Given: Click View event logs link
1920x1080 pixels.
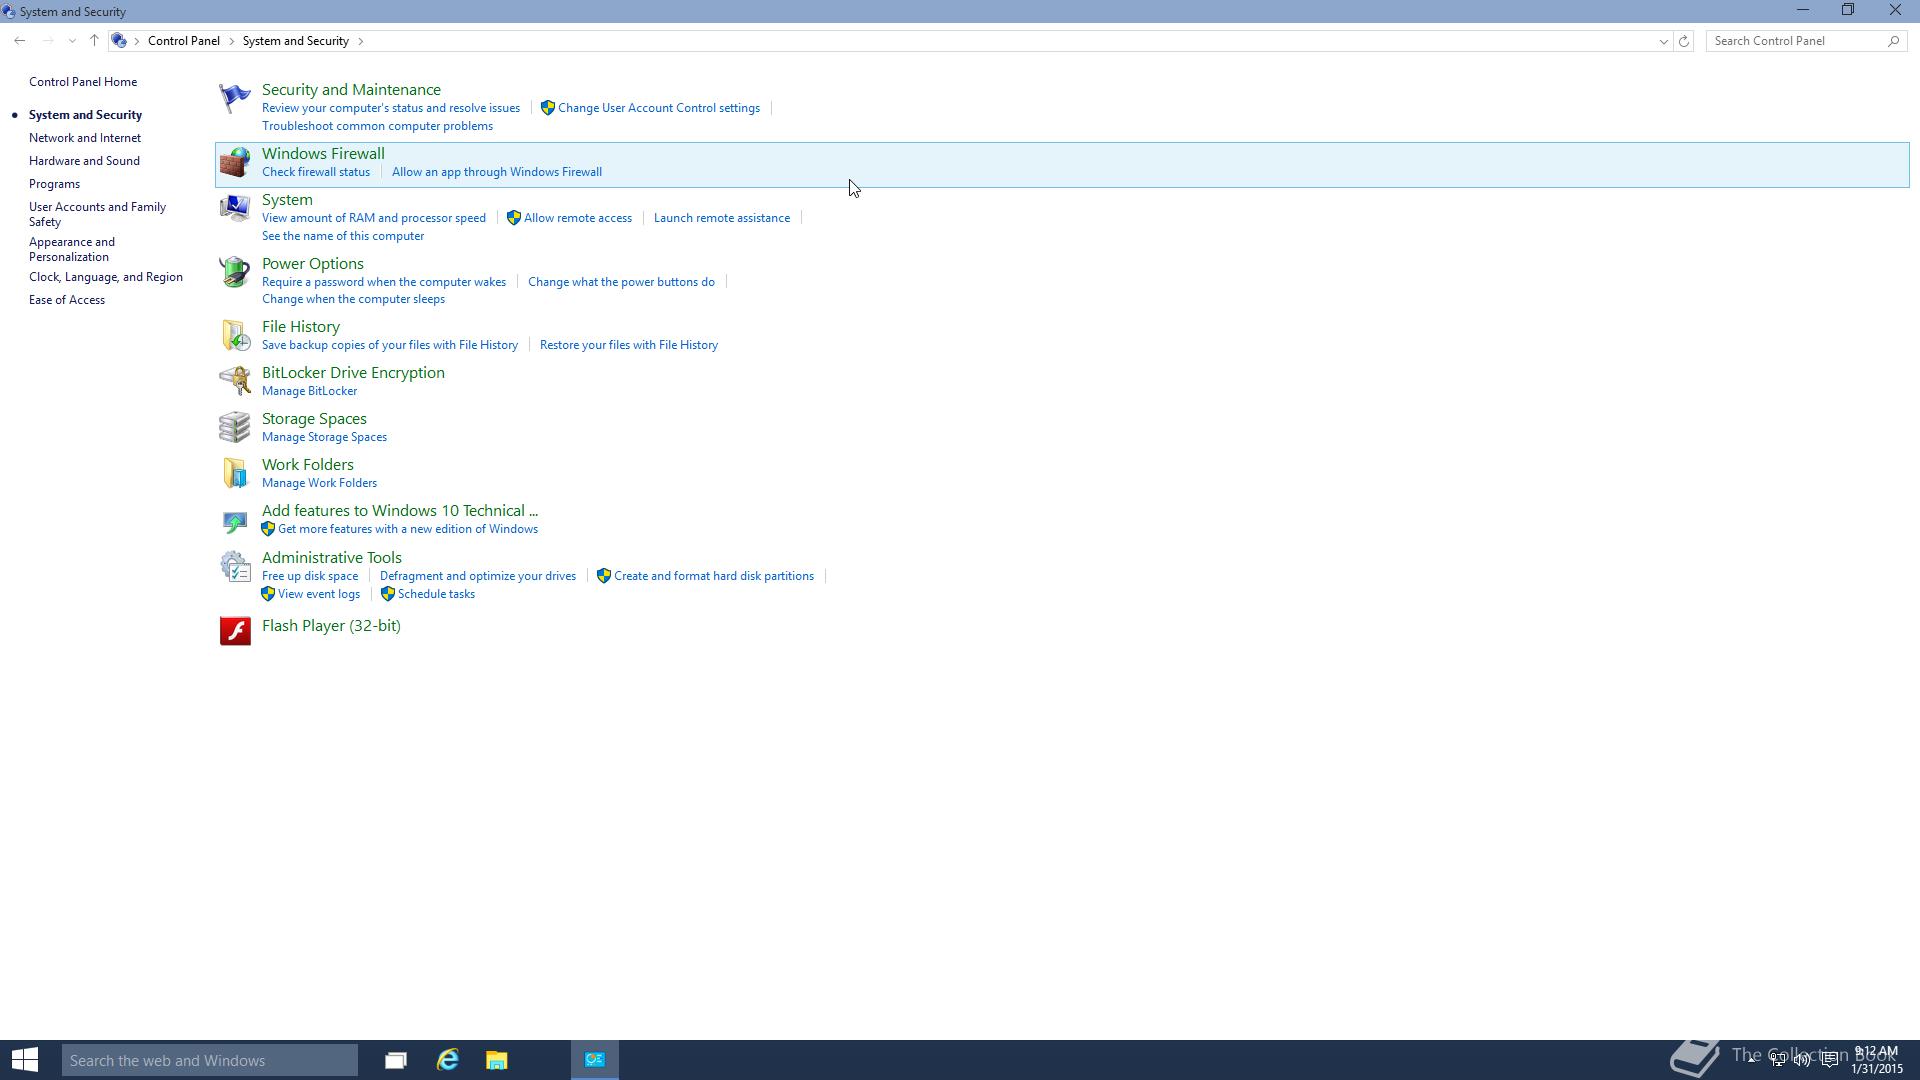Looking at the screenshot, I should coord(319,594).
